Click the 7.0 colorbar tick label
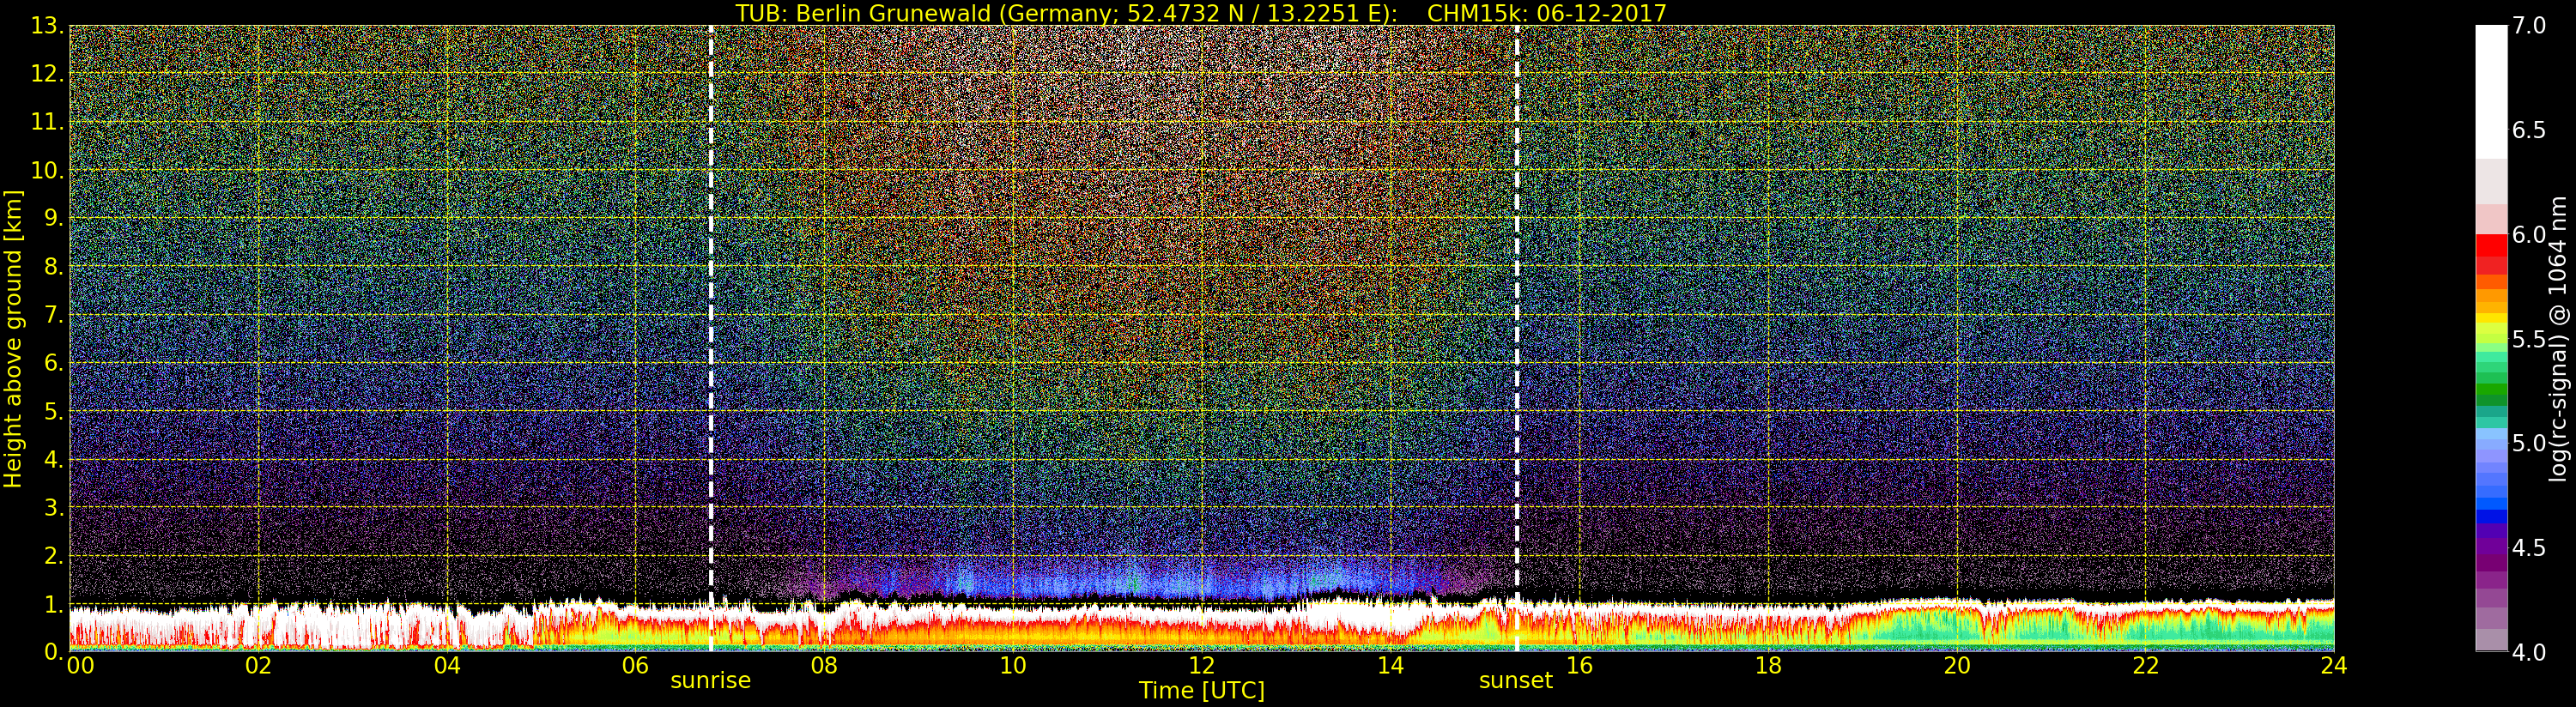 pos(2529,26)
